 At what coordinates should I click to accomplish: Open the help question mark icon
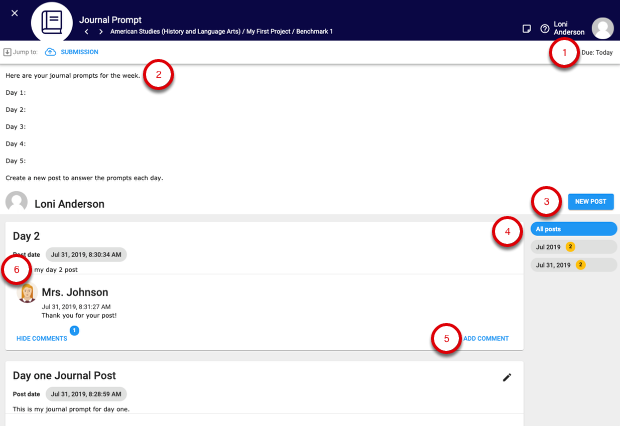pyautogui.click(x=544, y=29)
